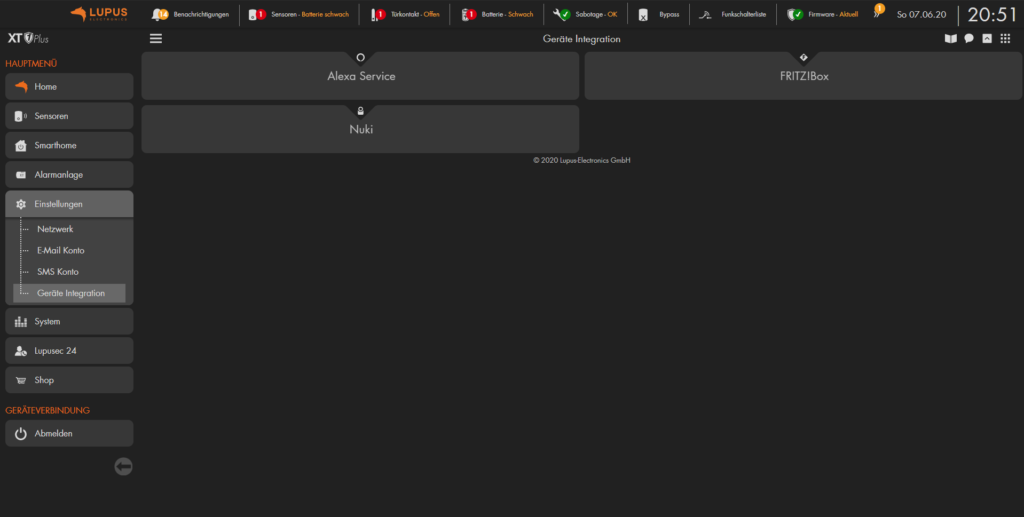Screen dimensions: 1024x517
Task: Click the Firmware shield status icon
Action: pyautogui.click(x=794, y=15)
